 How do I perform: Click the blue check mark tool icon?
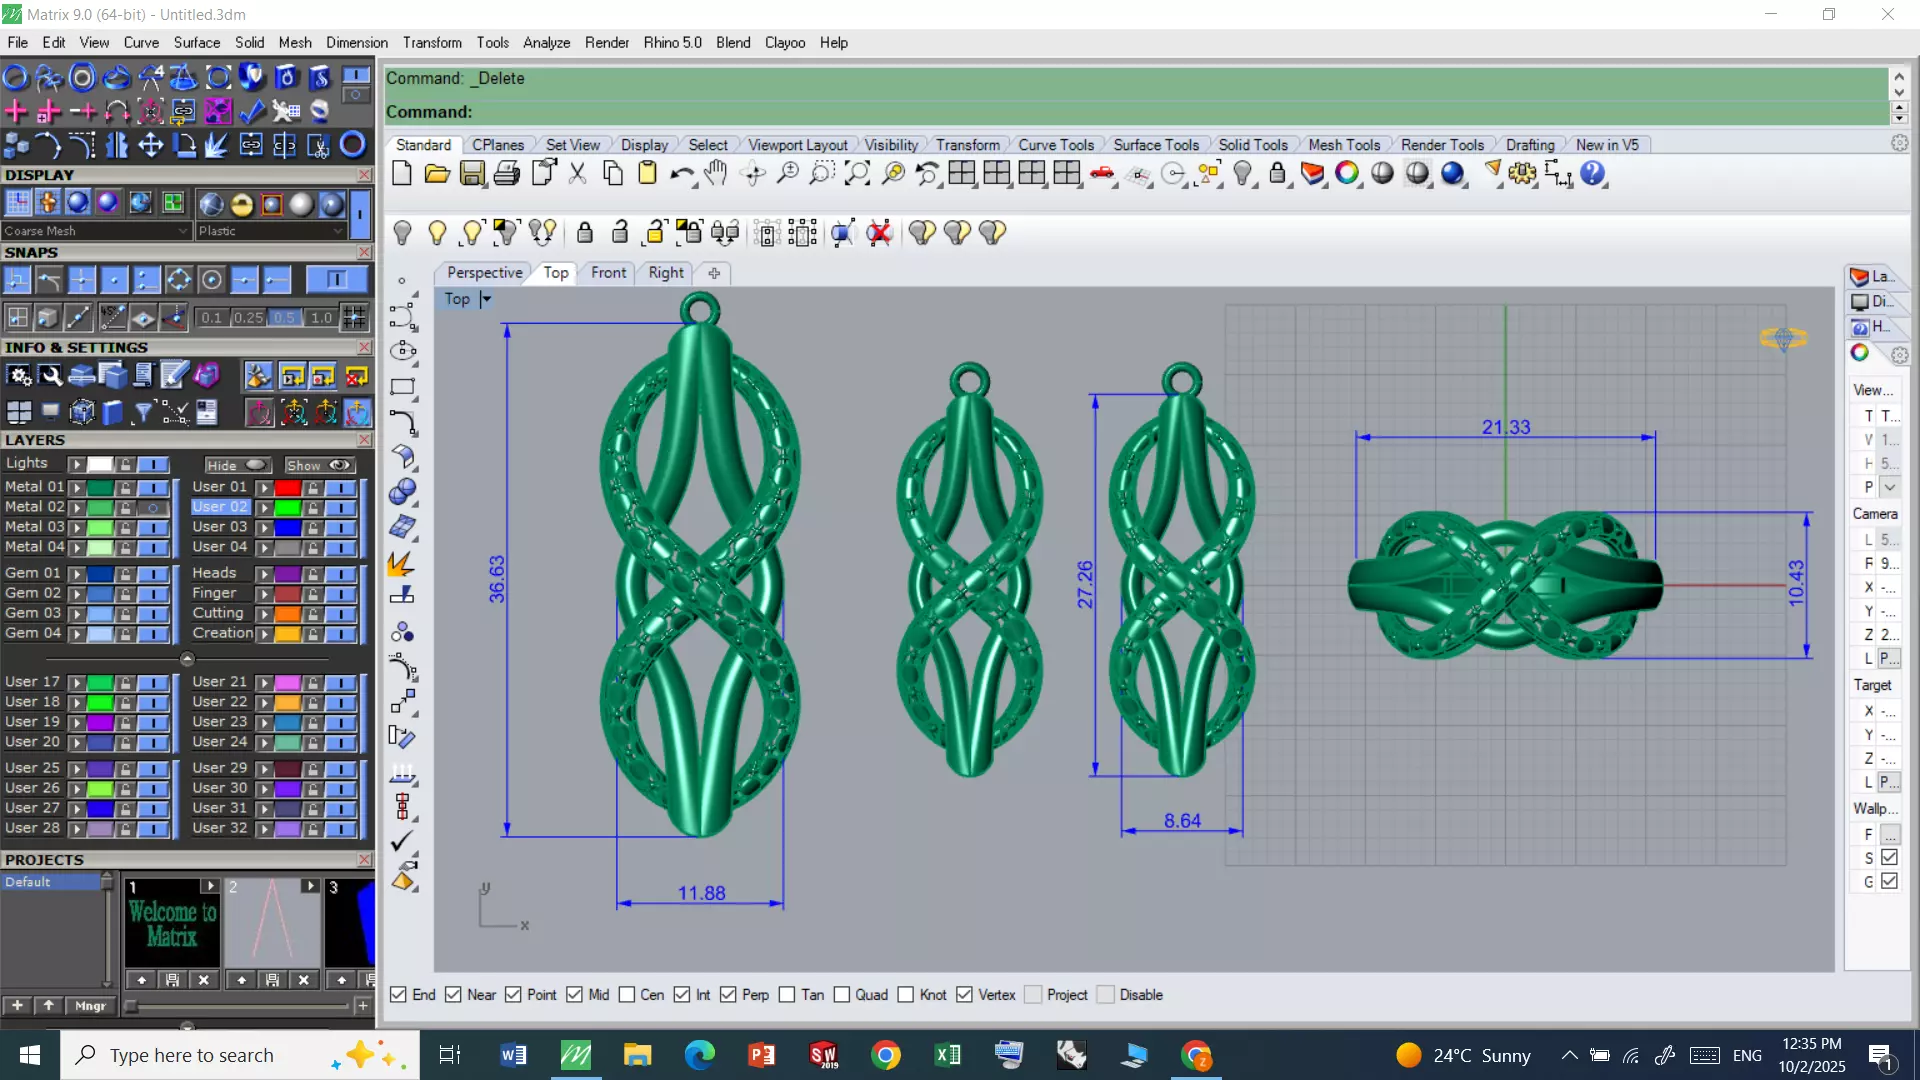(x=252, y=111)
